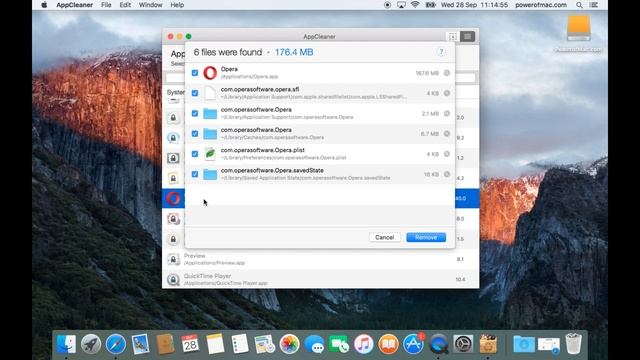This screenshot has height=360, width=640.
Task: Open the App Store from the Dock
Action: 413,344
